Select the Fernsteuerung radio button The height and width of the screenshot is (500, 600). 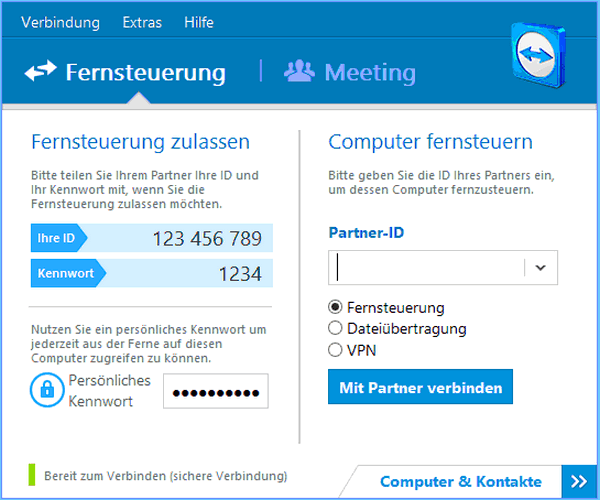[335, 307]
